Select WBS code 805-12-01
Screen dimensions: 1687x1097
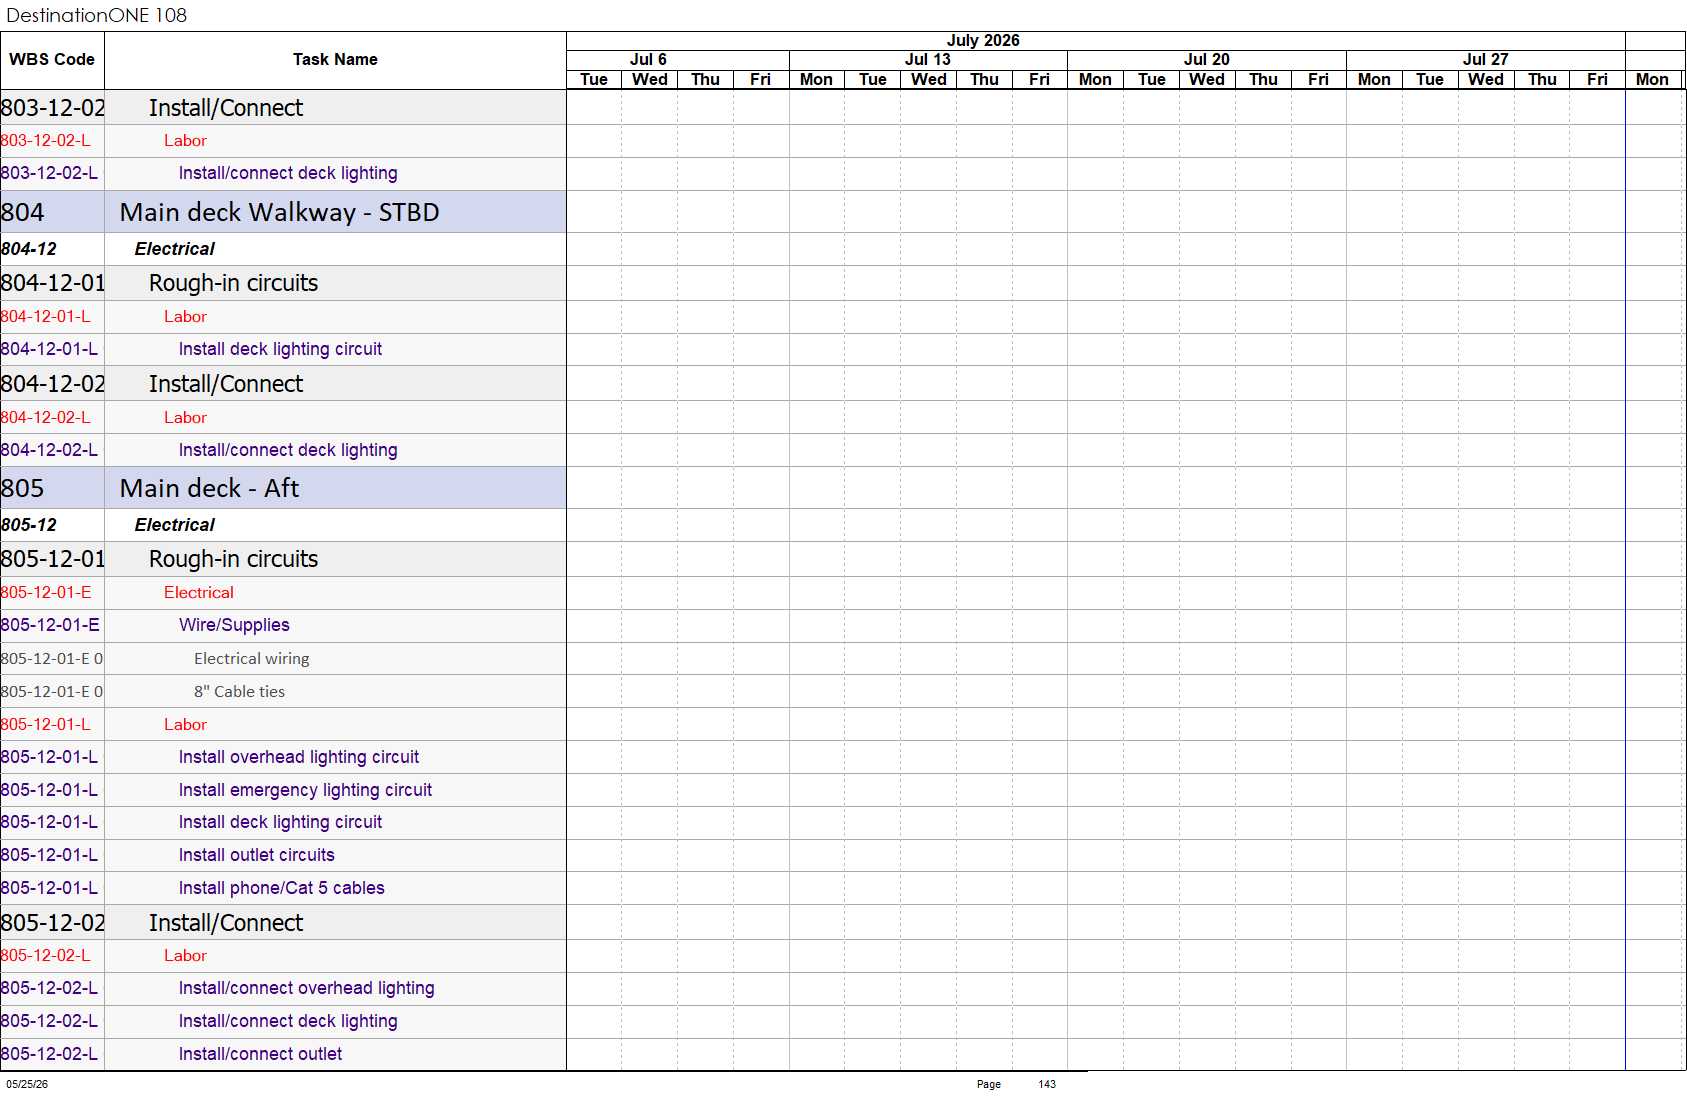click(x=52, y=559)
